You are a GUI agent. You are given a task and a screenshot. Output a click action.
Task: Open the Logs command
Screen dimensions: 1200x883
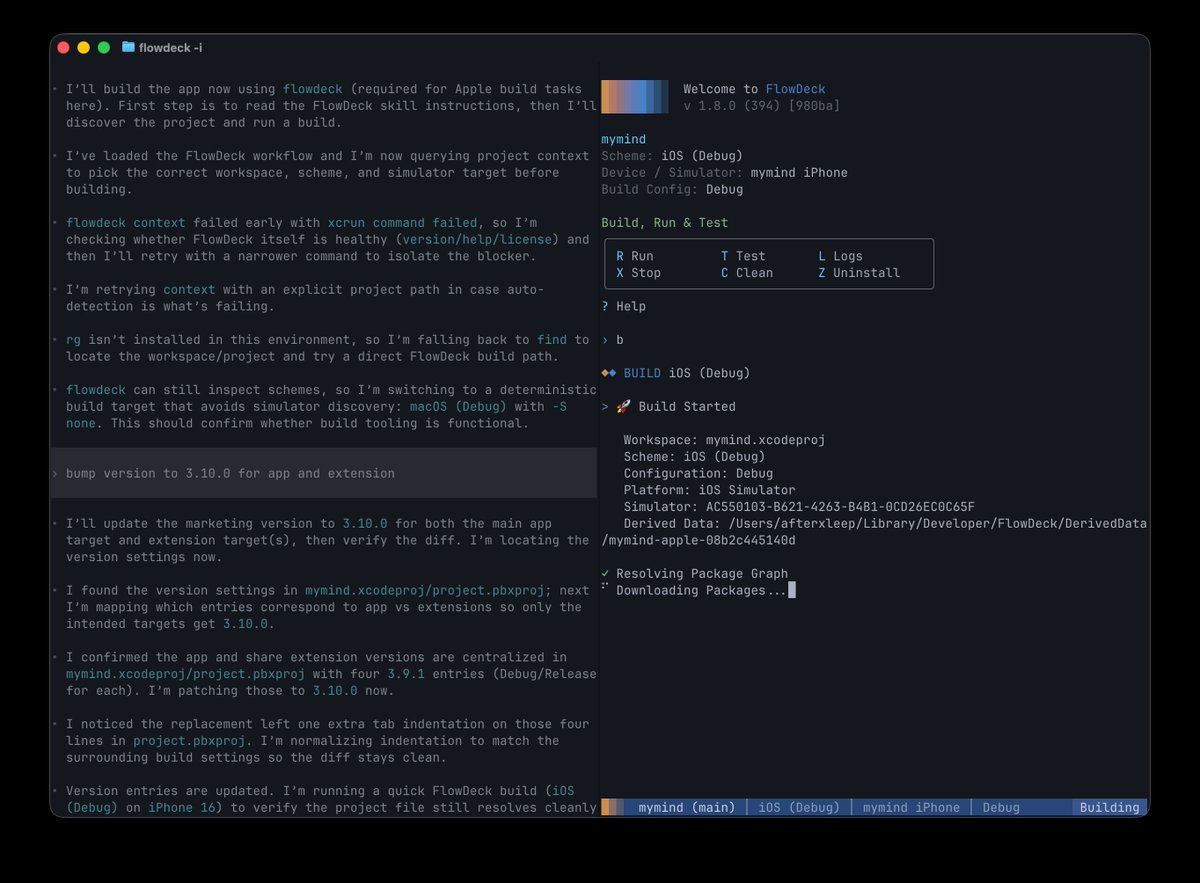pos(840,256)
